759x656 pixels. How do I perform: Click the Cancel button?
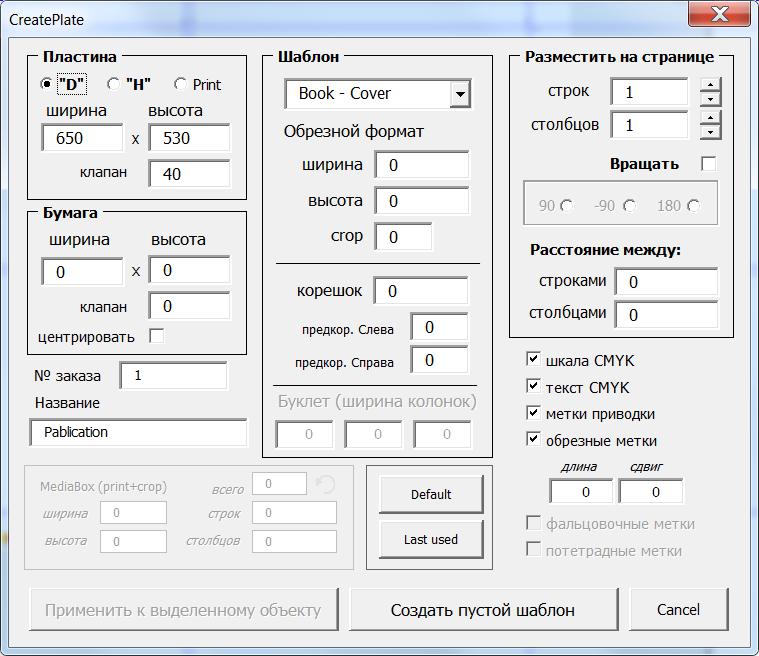coord(679,610)
